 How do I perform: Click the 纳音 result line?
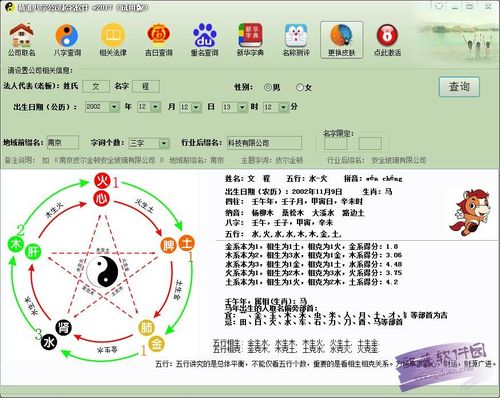(x=294, y=212)
